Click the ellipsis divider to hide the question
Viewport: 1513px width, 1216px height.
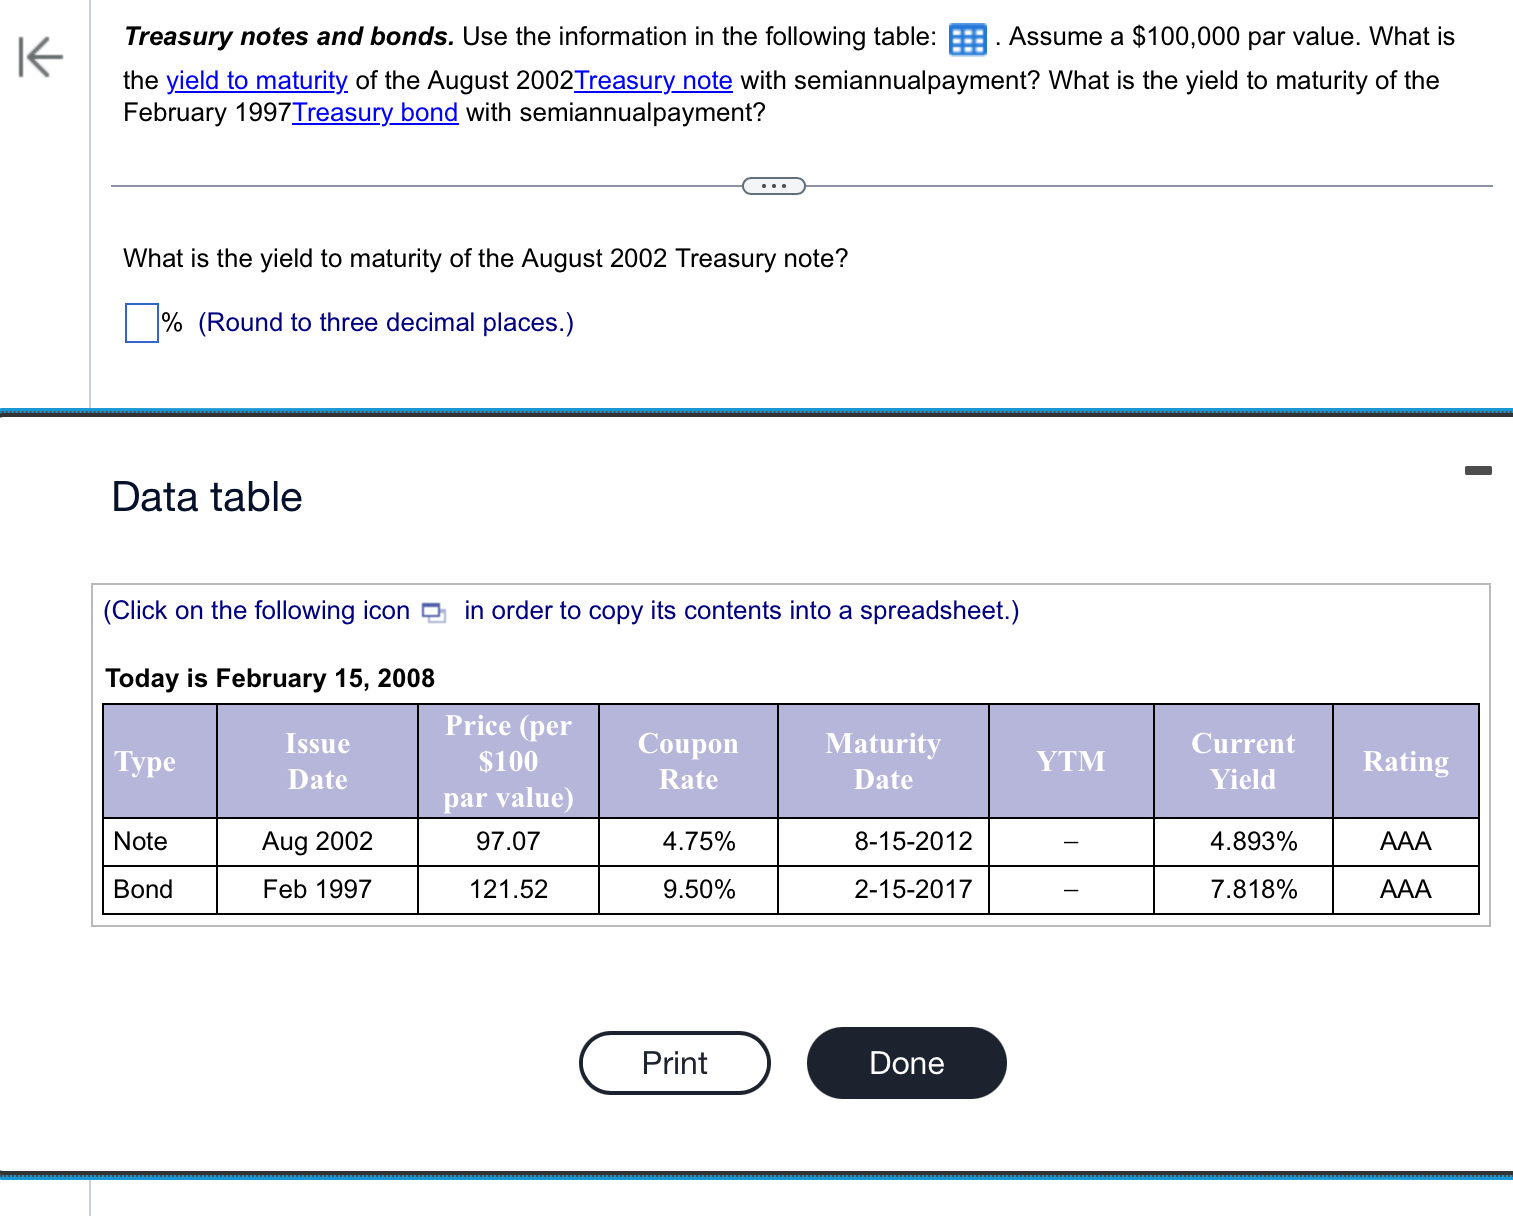774,185
